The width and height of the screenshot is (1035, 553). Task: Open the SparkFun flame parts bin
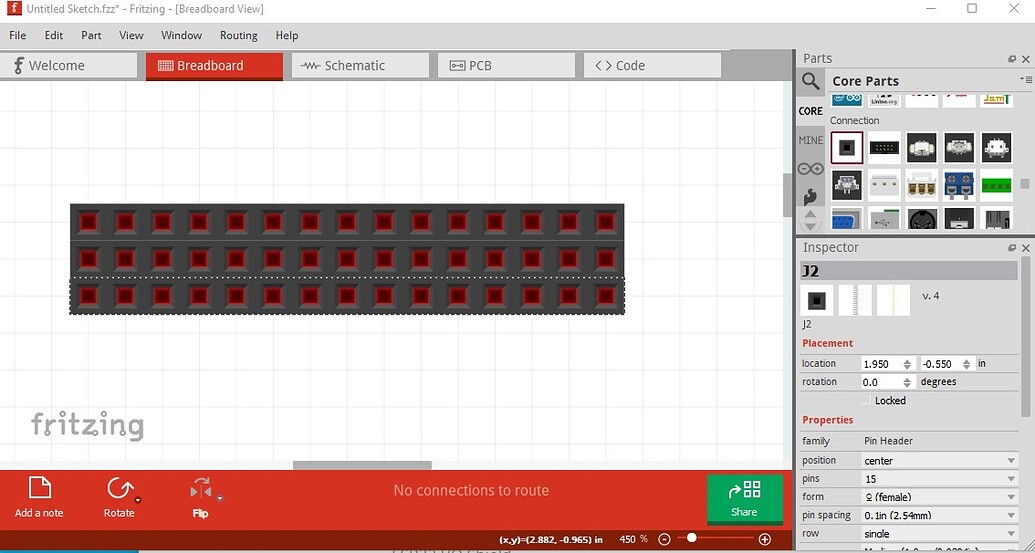click(x=811, y=197)
